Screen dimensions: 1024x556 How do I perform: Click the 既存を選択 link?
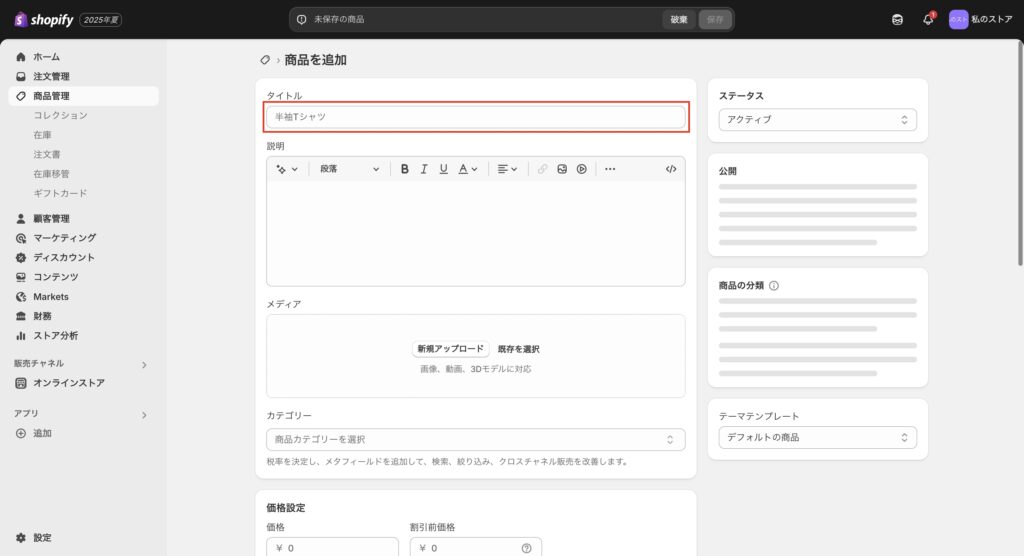point(518,349)
